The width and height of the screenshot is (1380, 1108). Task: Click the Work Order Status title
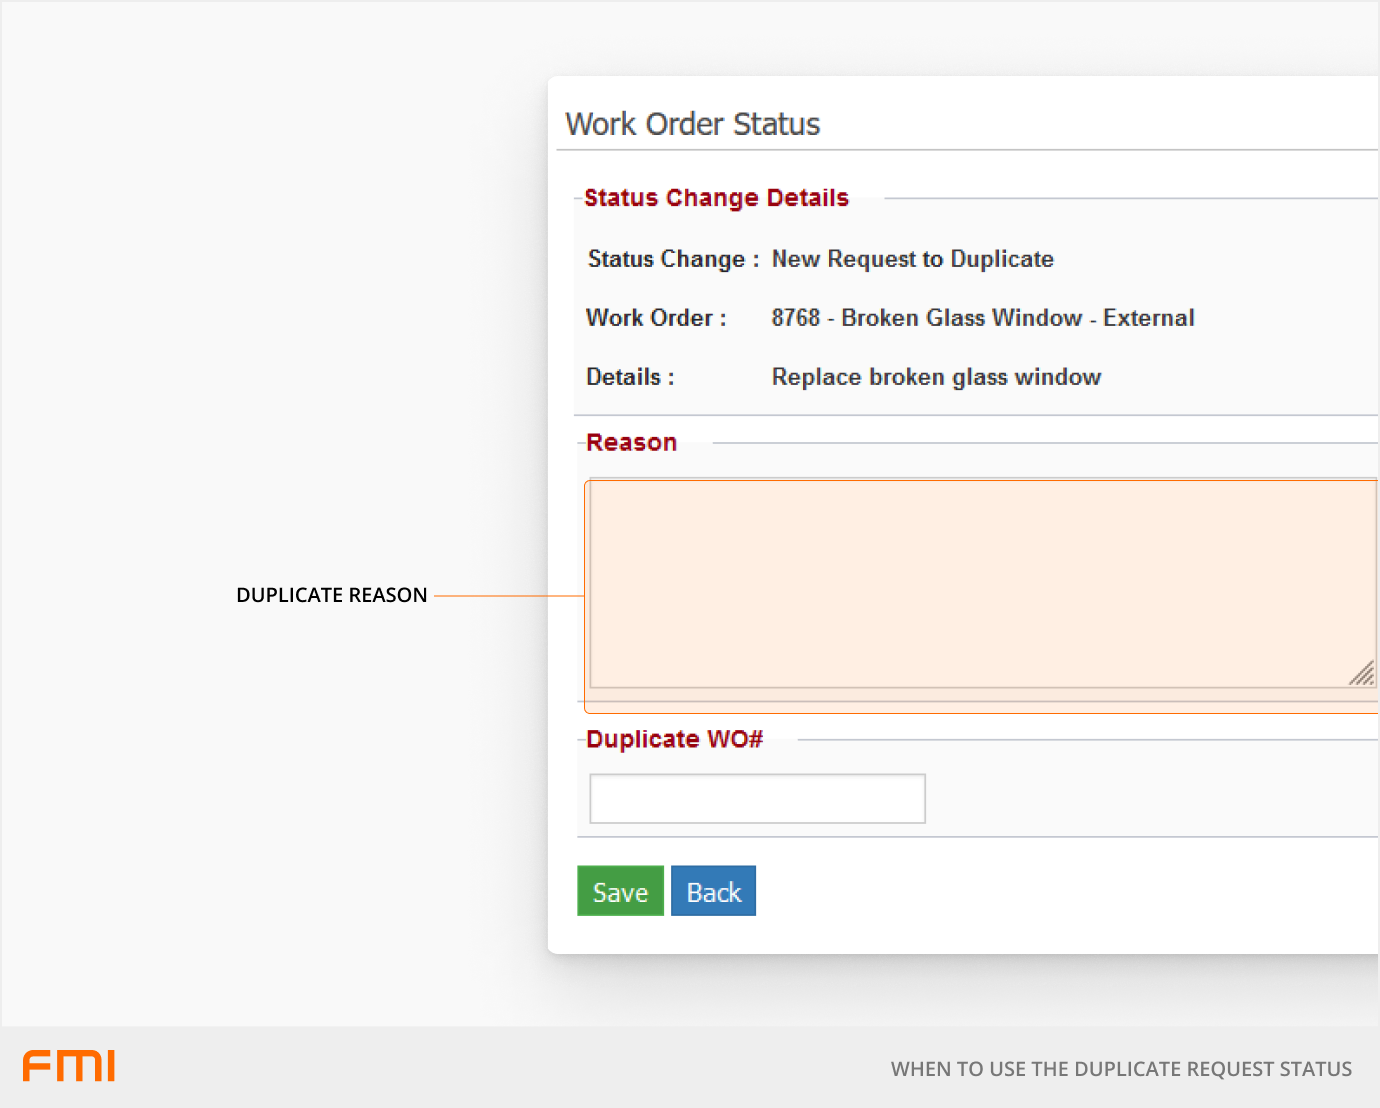click(692, 124)
